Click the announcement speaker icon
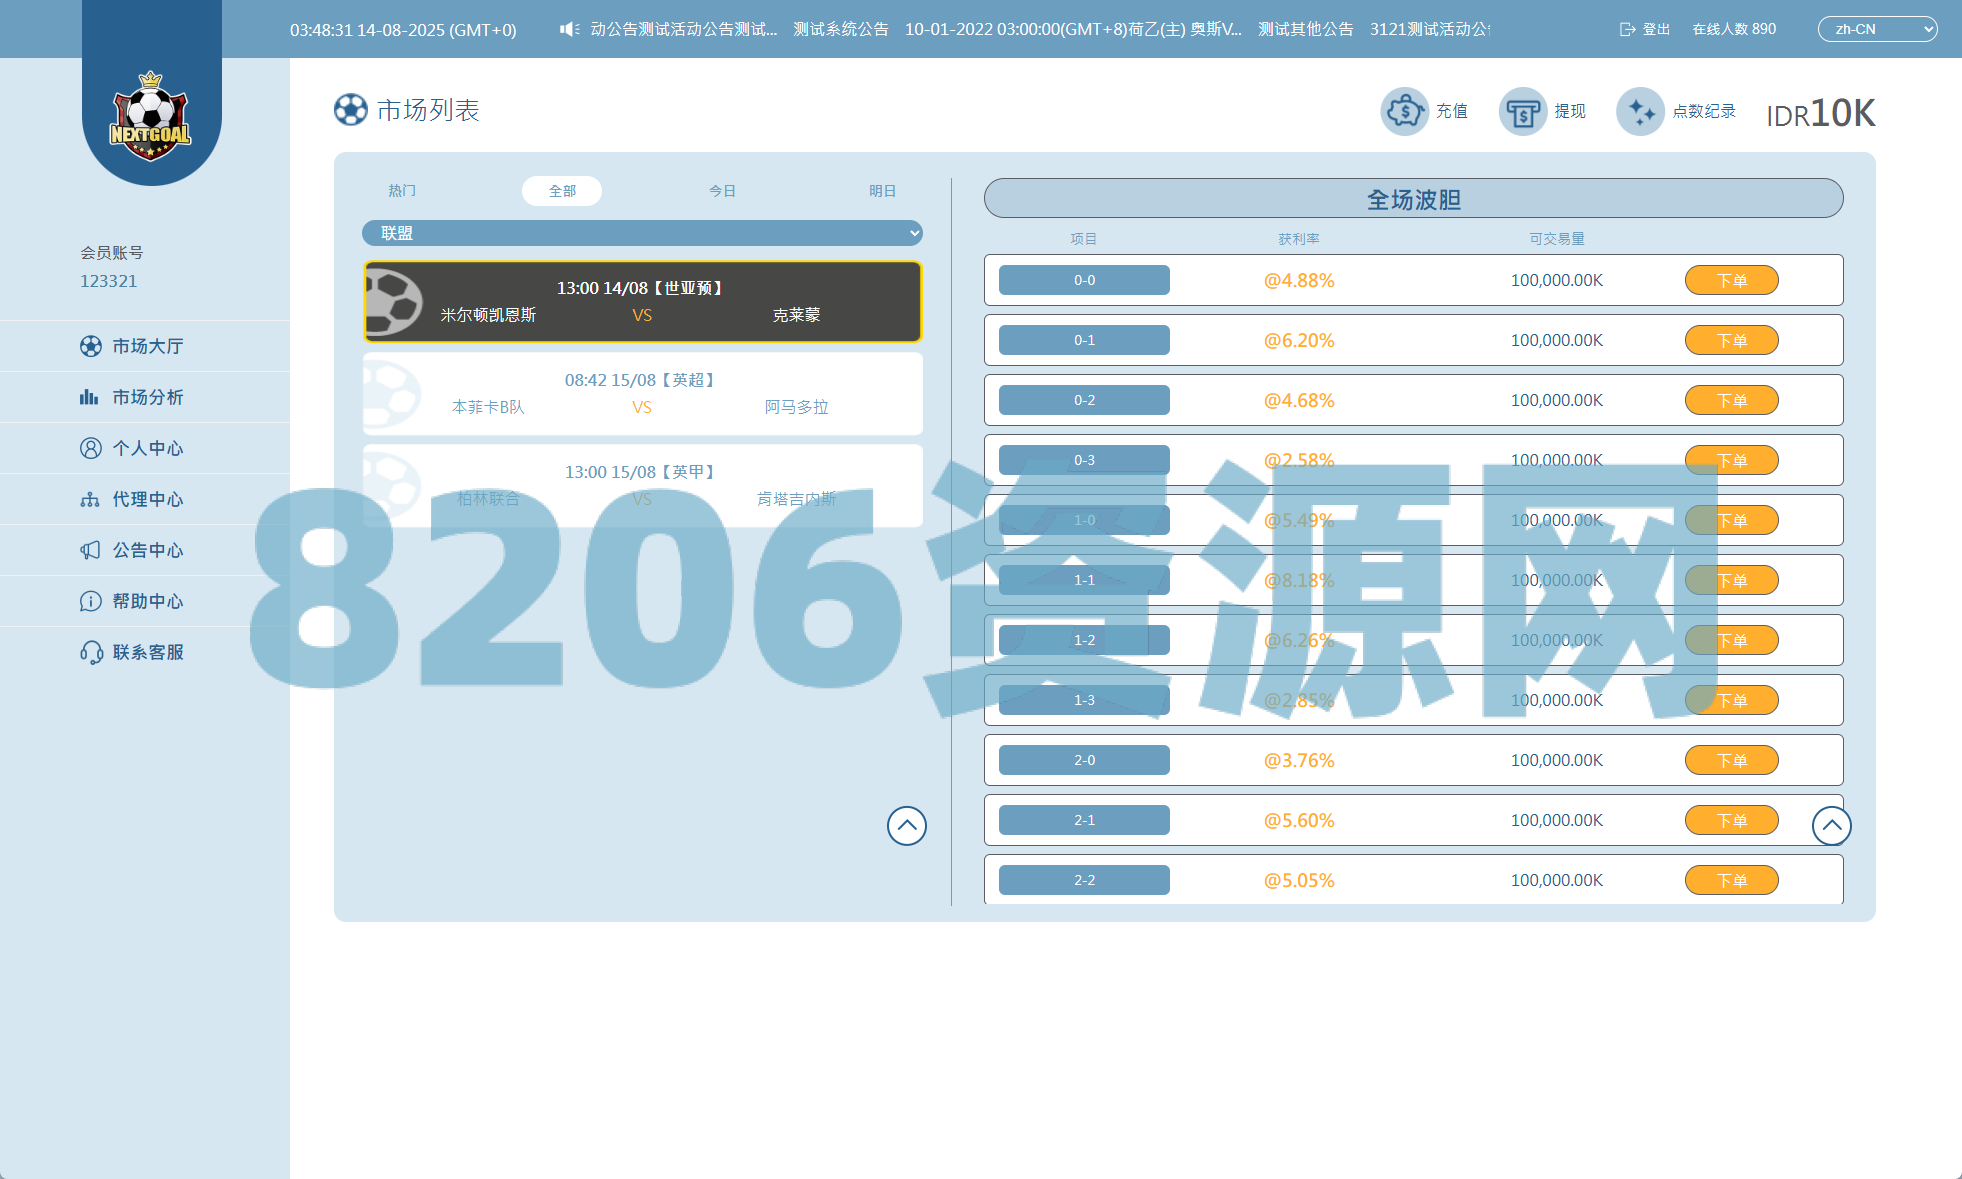Viewport: 1962px width, 1179px height. 569,29
